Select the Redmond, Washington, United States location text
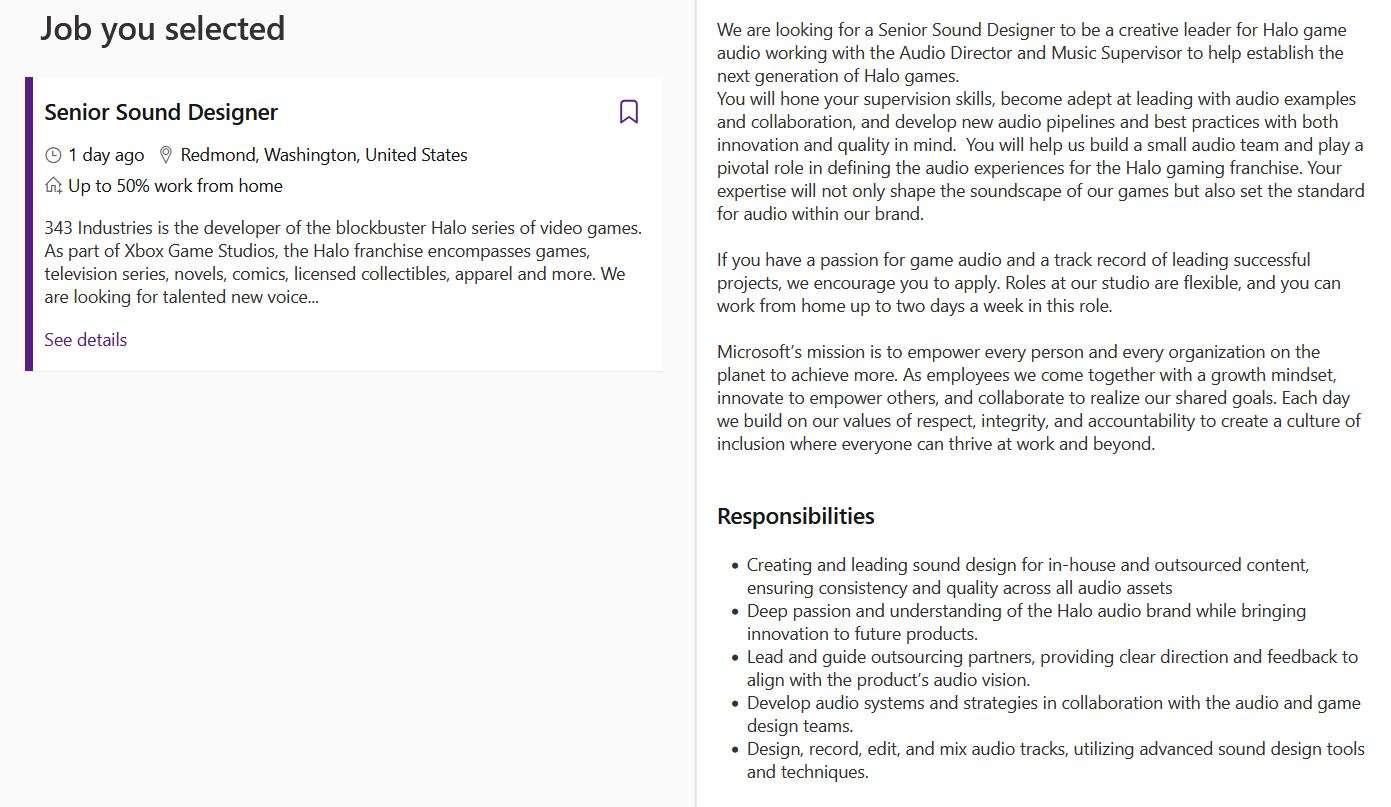1391x807 pixels. 324,155
